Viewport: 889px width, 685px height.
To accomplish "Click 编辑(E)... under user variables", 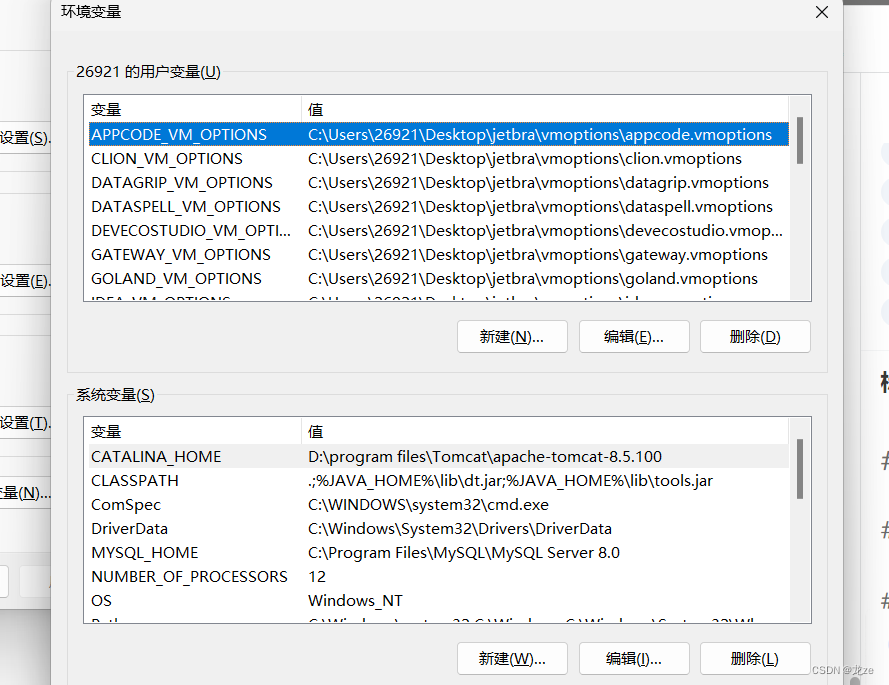I will 634,337.
